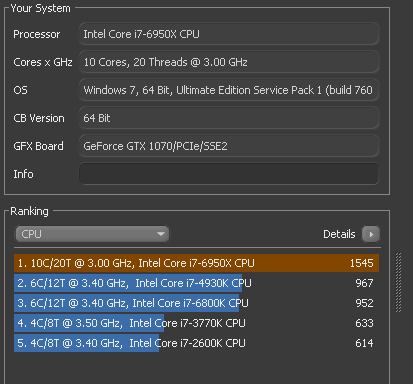Click the empty Info input field
Image resolution: width=413 pixels, height=384 pixels.
(229, 174)
